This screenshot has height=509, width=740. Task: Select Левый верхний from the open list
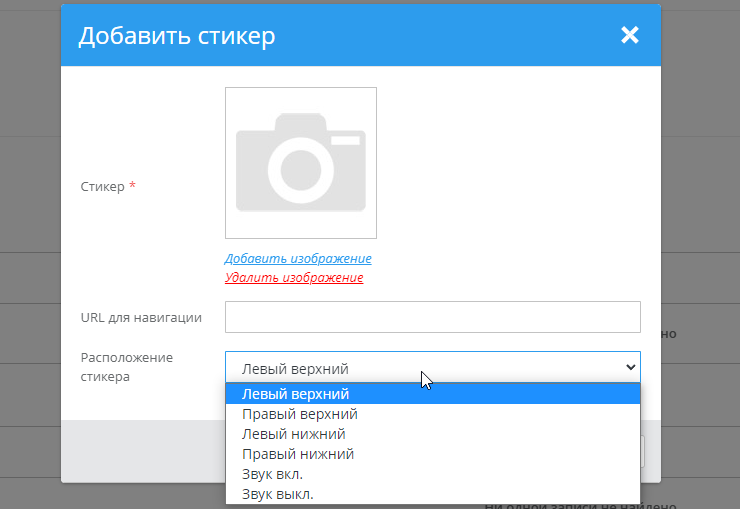click(x=296, y=394)
